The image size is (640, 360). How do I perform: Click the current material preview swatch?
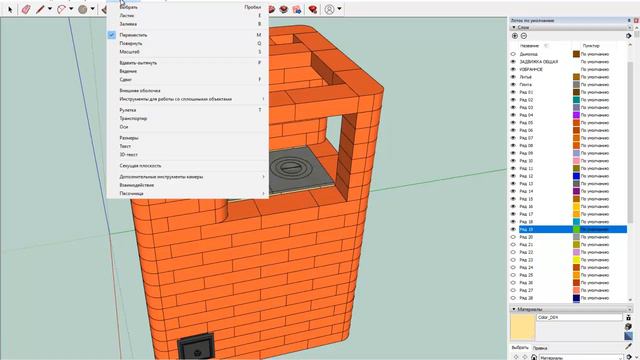pos(522,327)
